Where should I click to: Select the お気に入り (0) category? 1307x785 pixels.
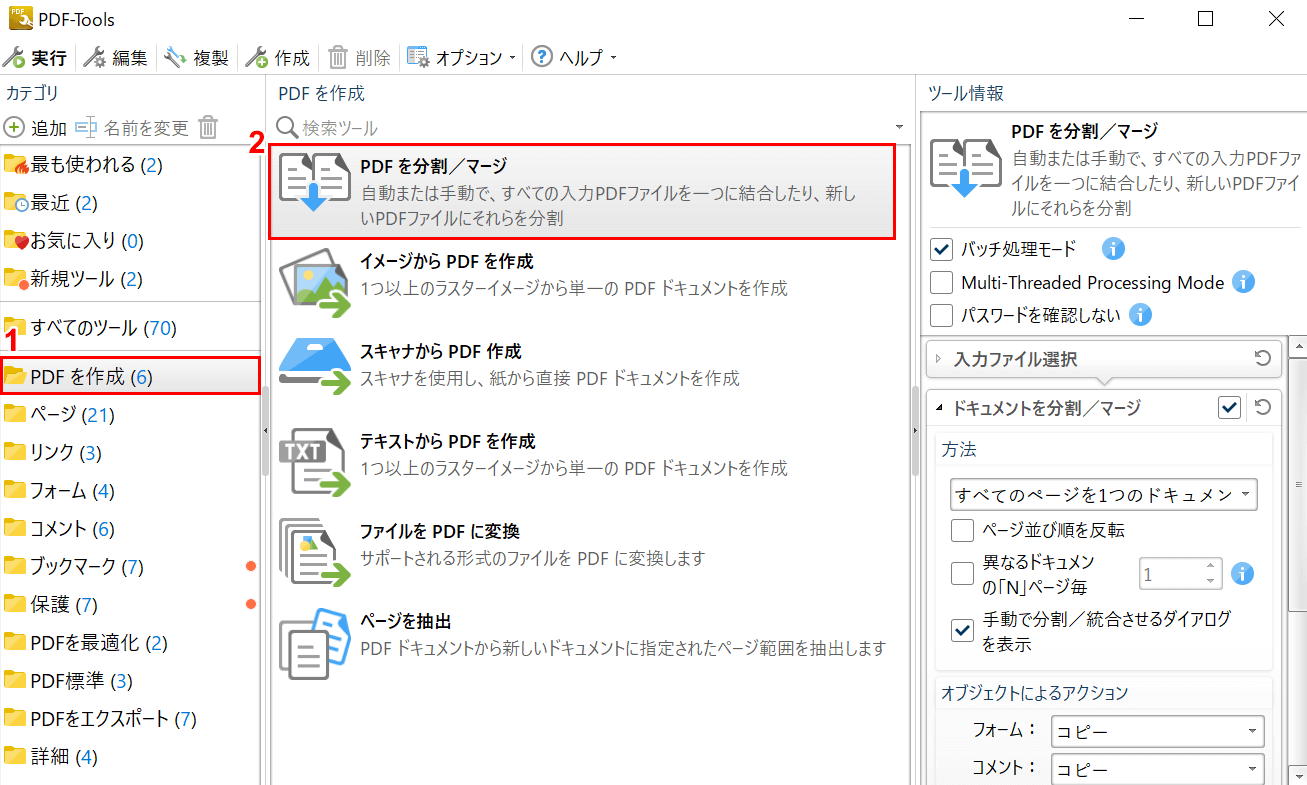130,241
